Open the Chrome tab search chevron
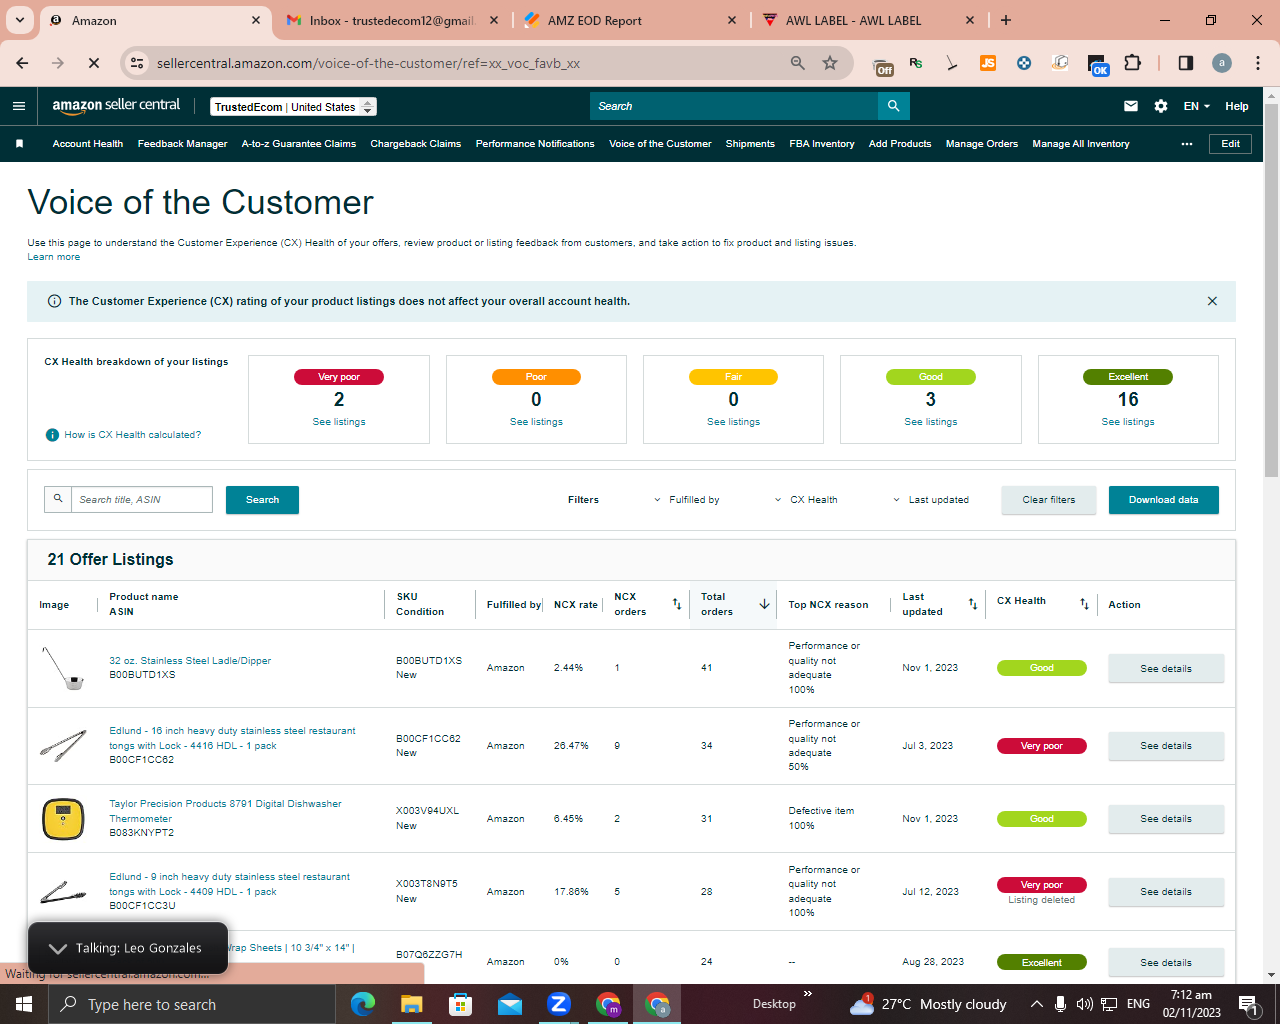The image size is (1280, 1024). pos(20,20)
